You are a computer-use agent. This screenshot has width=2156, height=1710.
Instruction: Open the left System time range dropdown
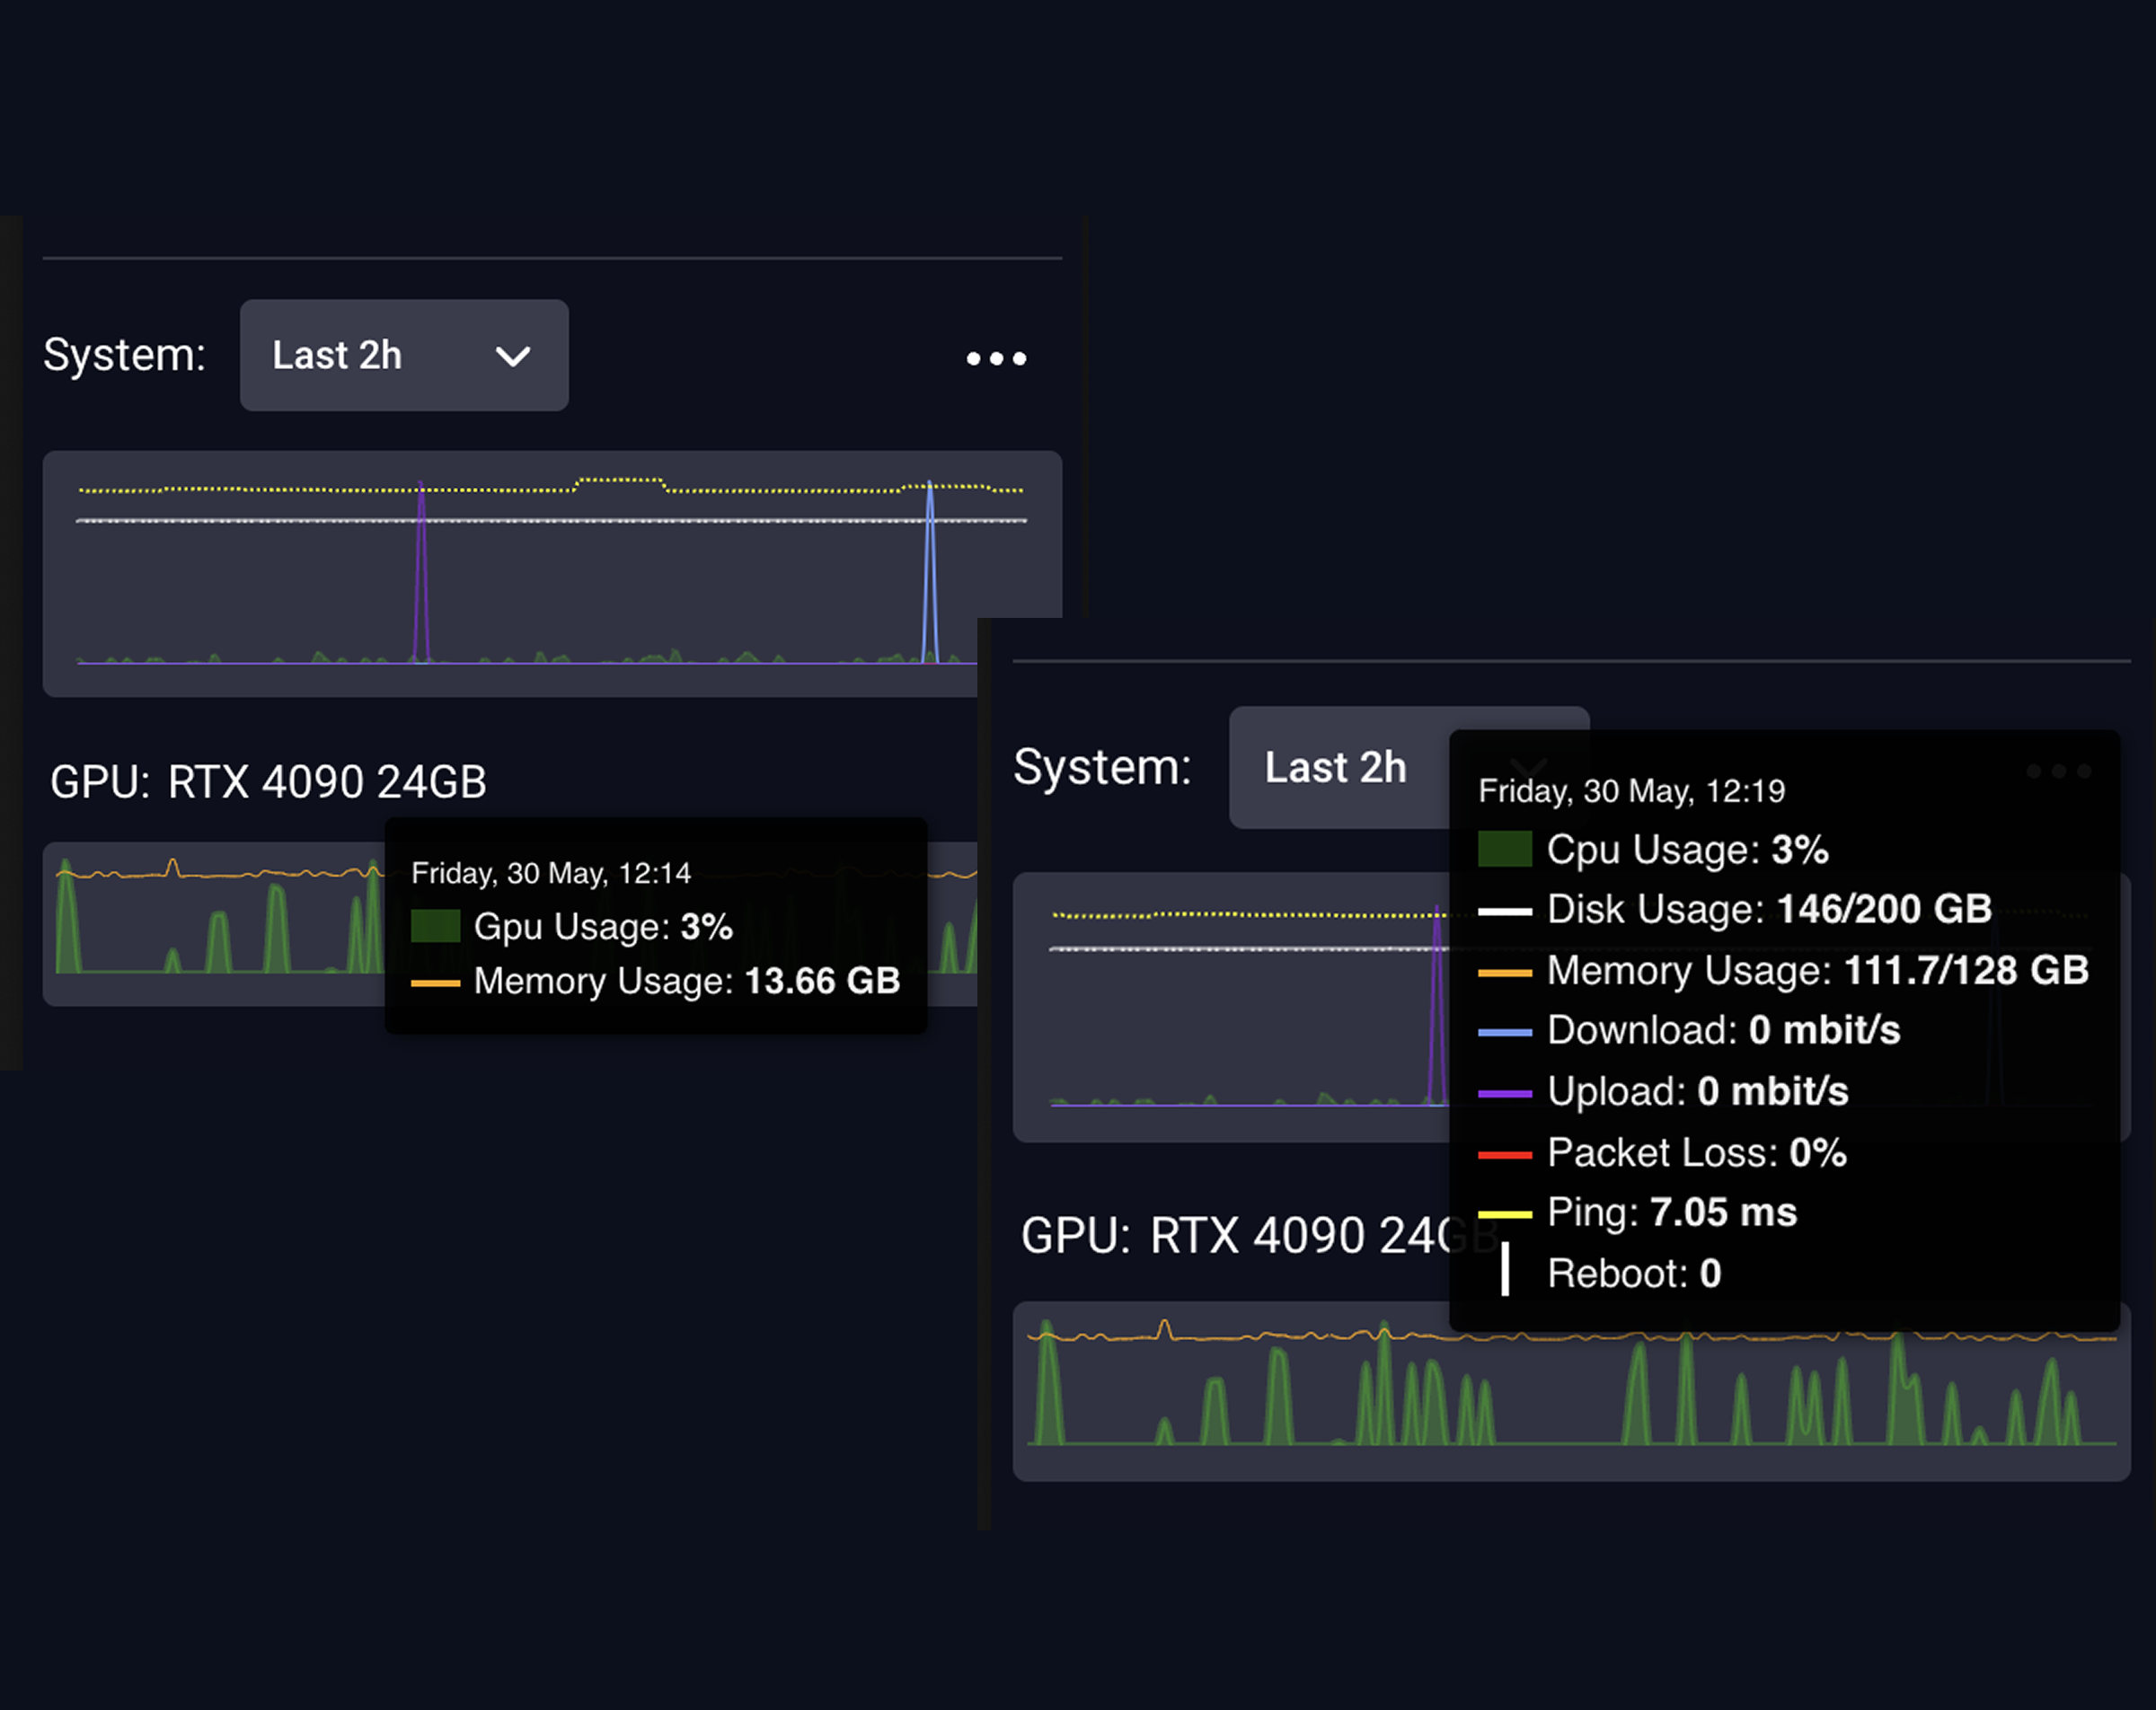point(403,356)
